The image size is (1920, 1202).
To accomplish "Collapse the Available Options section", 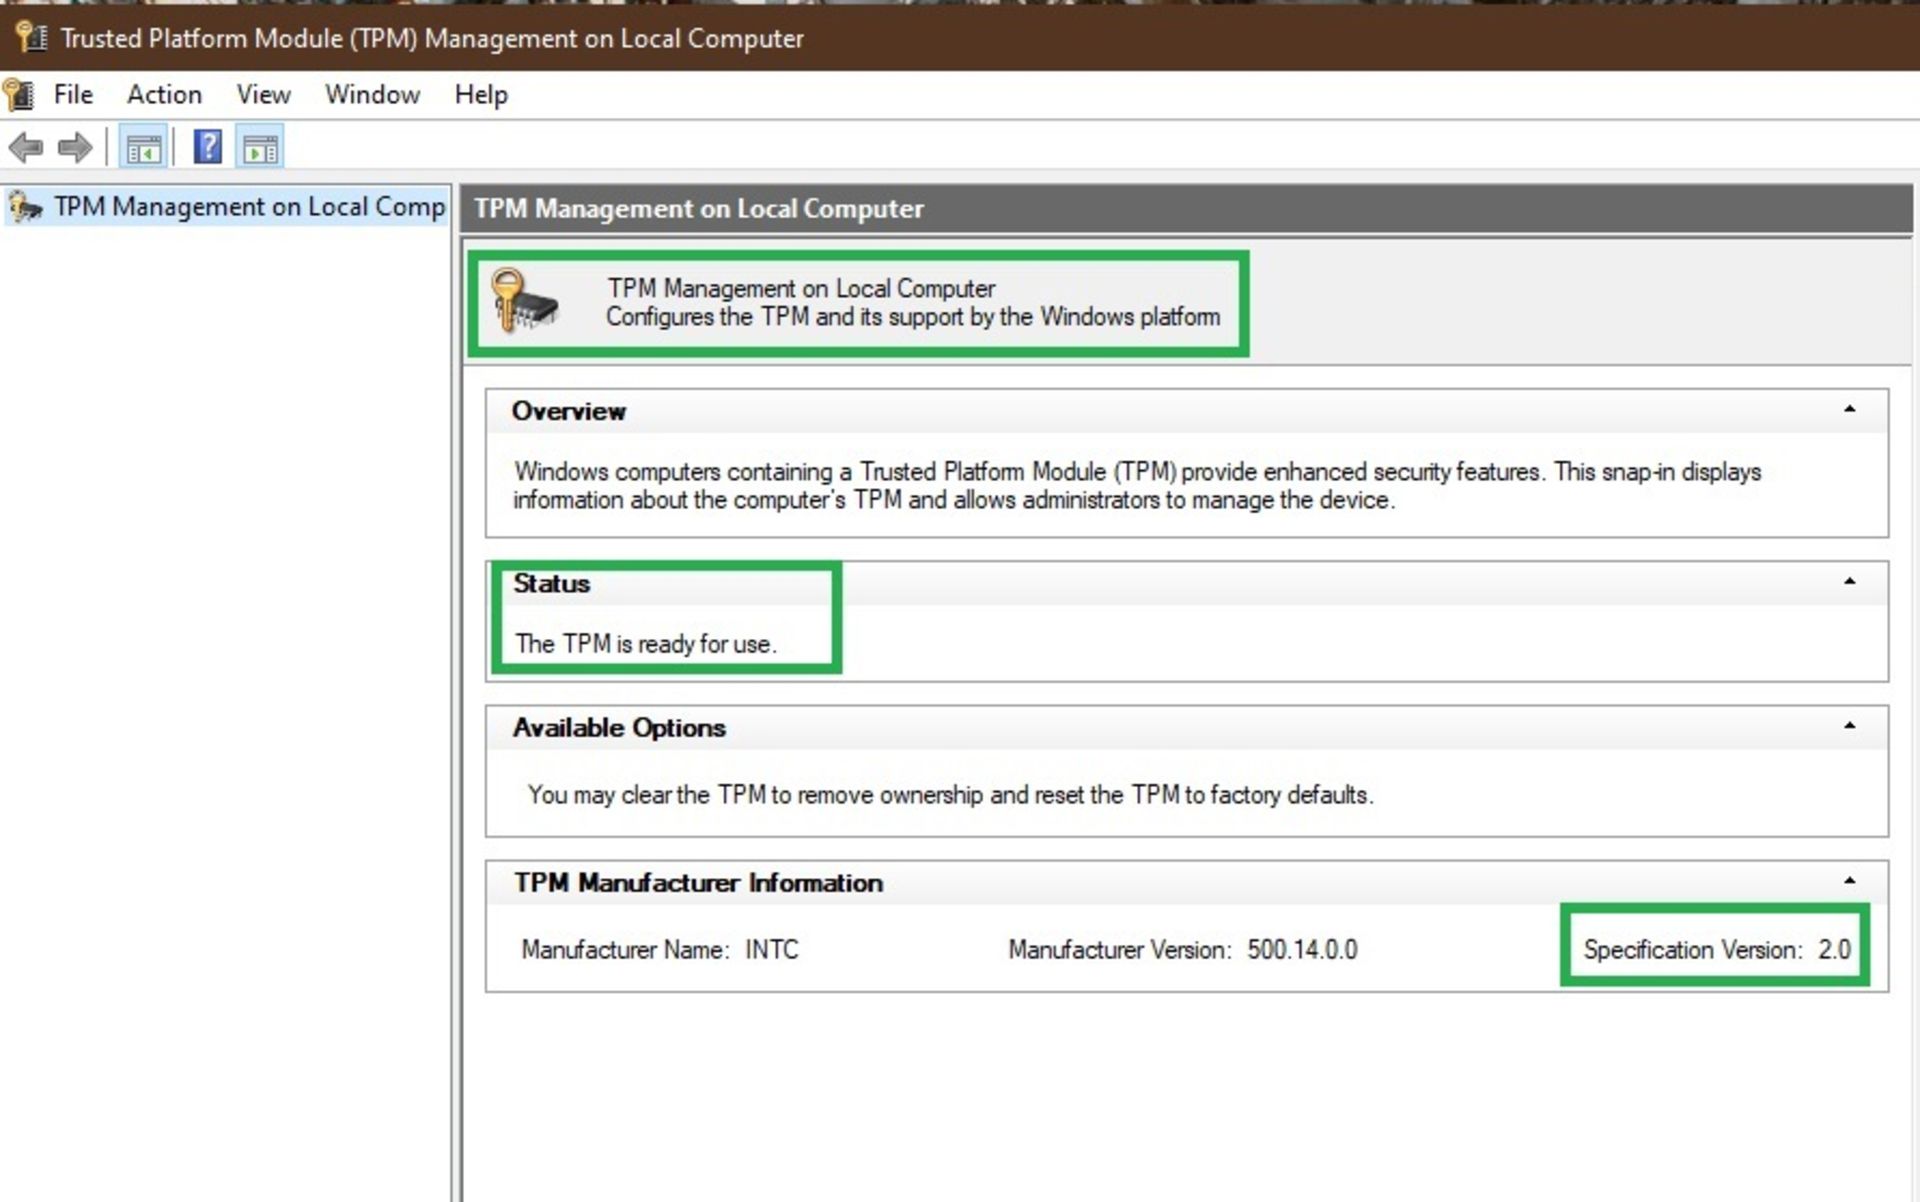I will click(x=1849, y=726).
